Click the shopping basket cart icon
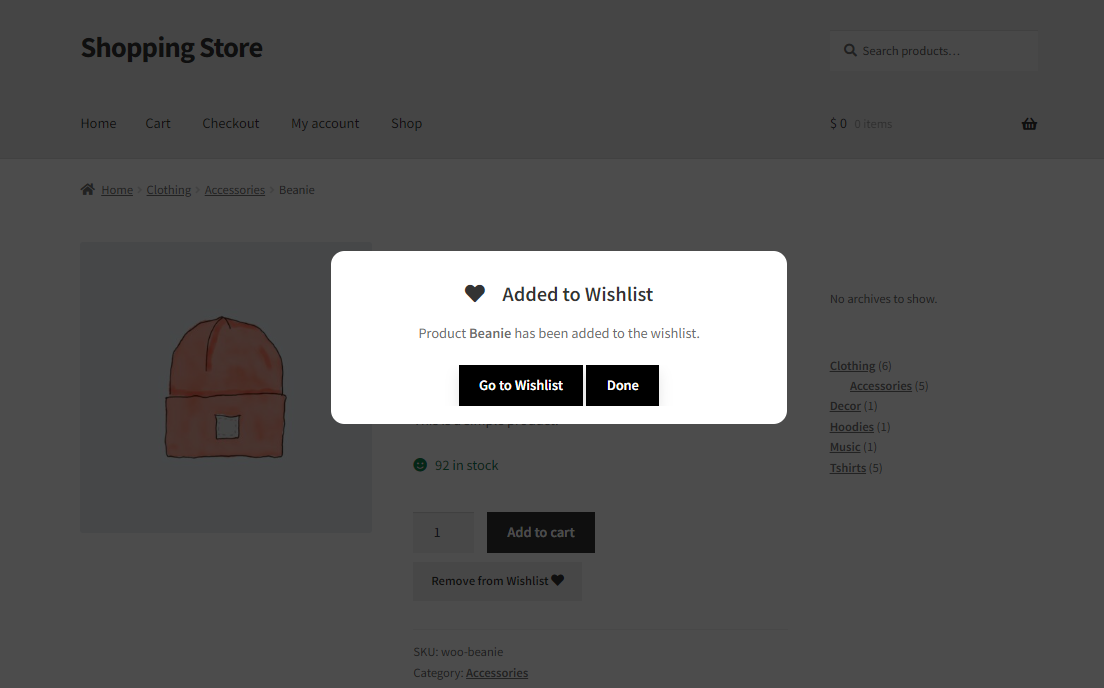 tap(1029, 124)
